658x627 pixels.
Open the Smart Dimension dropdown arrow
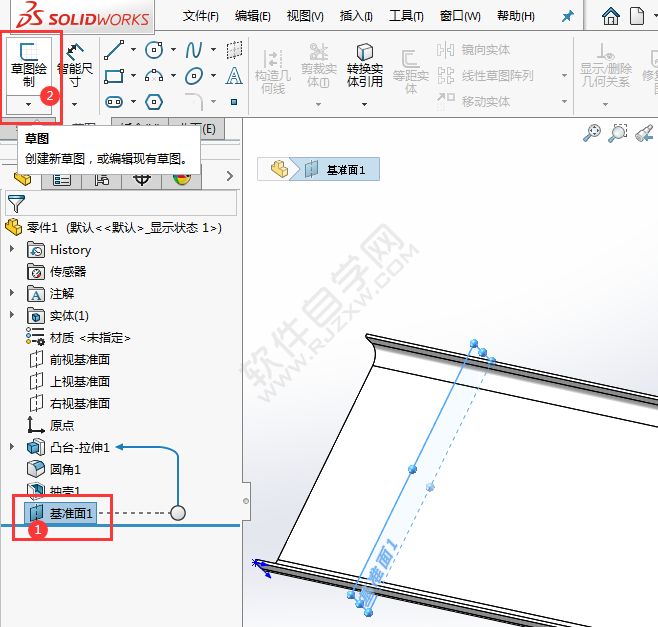click(x=75, y=104)
